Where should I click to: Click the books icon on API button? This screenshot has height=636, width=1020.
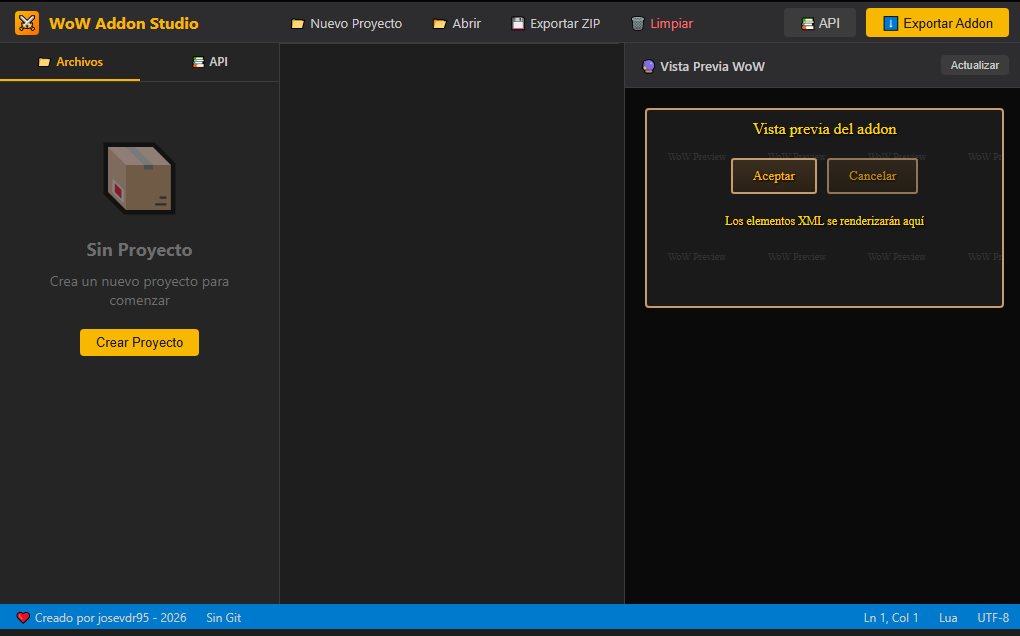click(807, 24)
